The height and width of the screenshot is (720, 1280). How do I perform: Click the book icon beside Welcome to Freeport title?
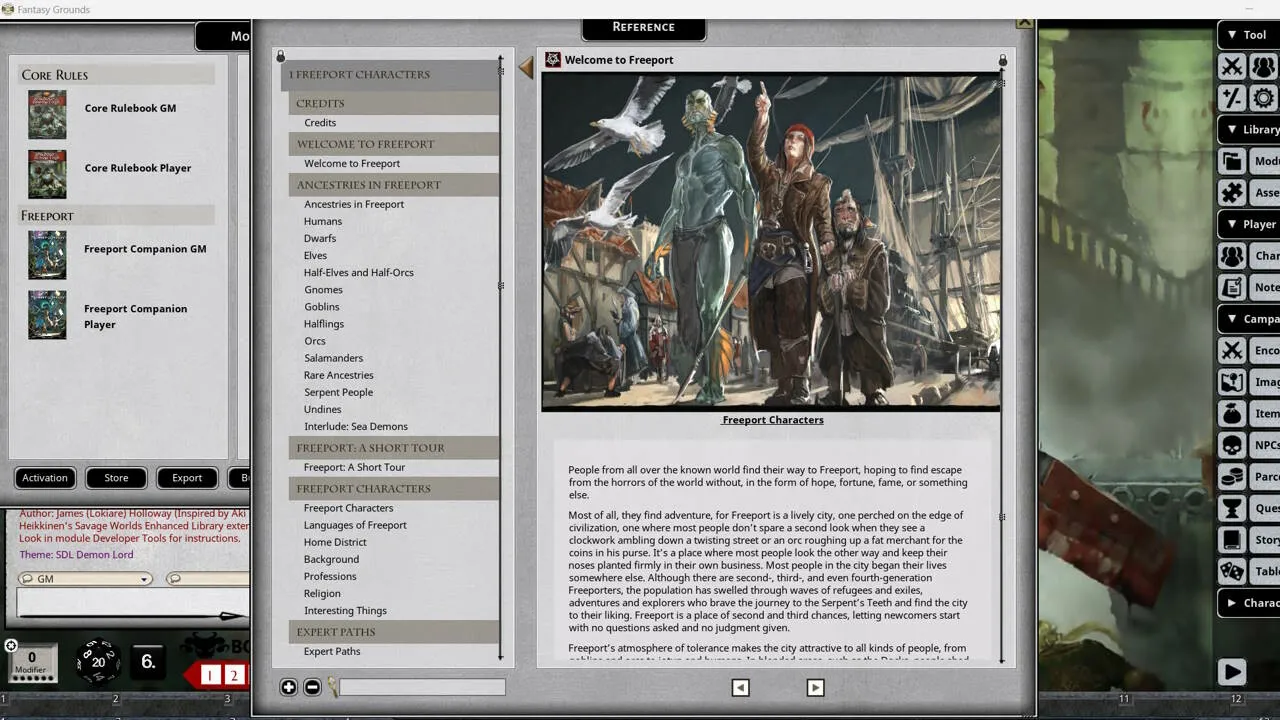click(x=553, y=60)
